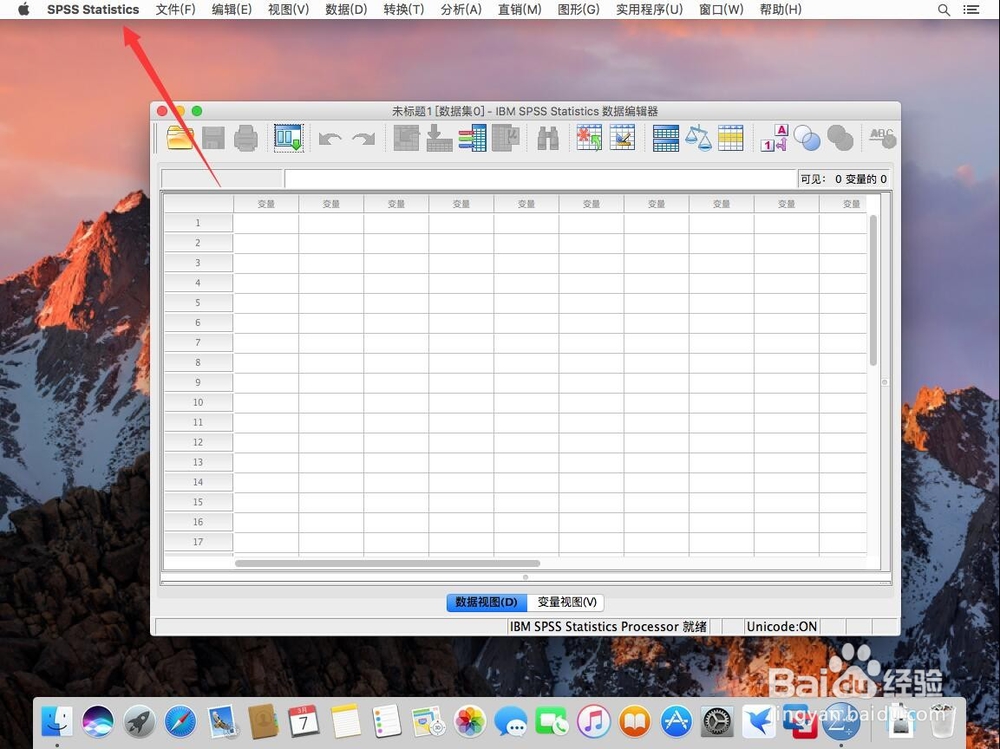Screen dimensions: 1000x749
Task: Click 'IBM SPSS Statistics Processor 就绪' status text
Action: pos(608,627)
